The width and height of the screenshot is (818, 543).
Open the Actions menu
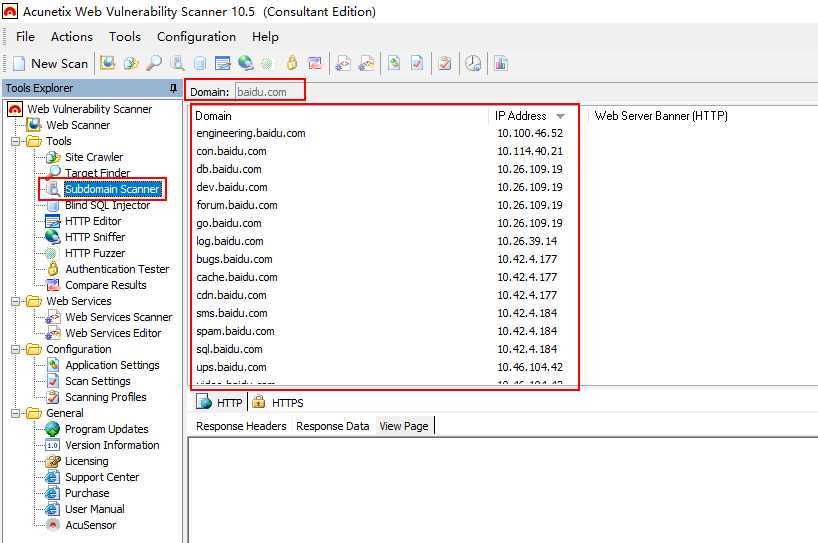coord(71,37)
